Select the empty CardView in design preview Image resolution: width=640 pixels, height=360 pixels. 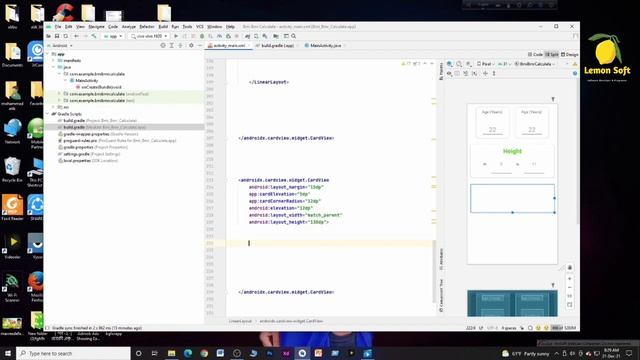(512, 198)
